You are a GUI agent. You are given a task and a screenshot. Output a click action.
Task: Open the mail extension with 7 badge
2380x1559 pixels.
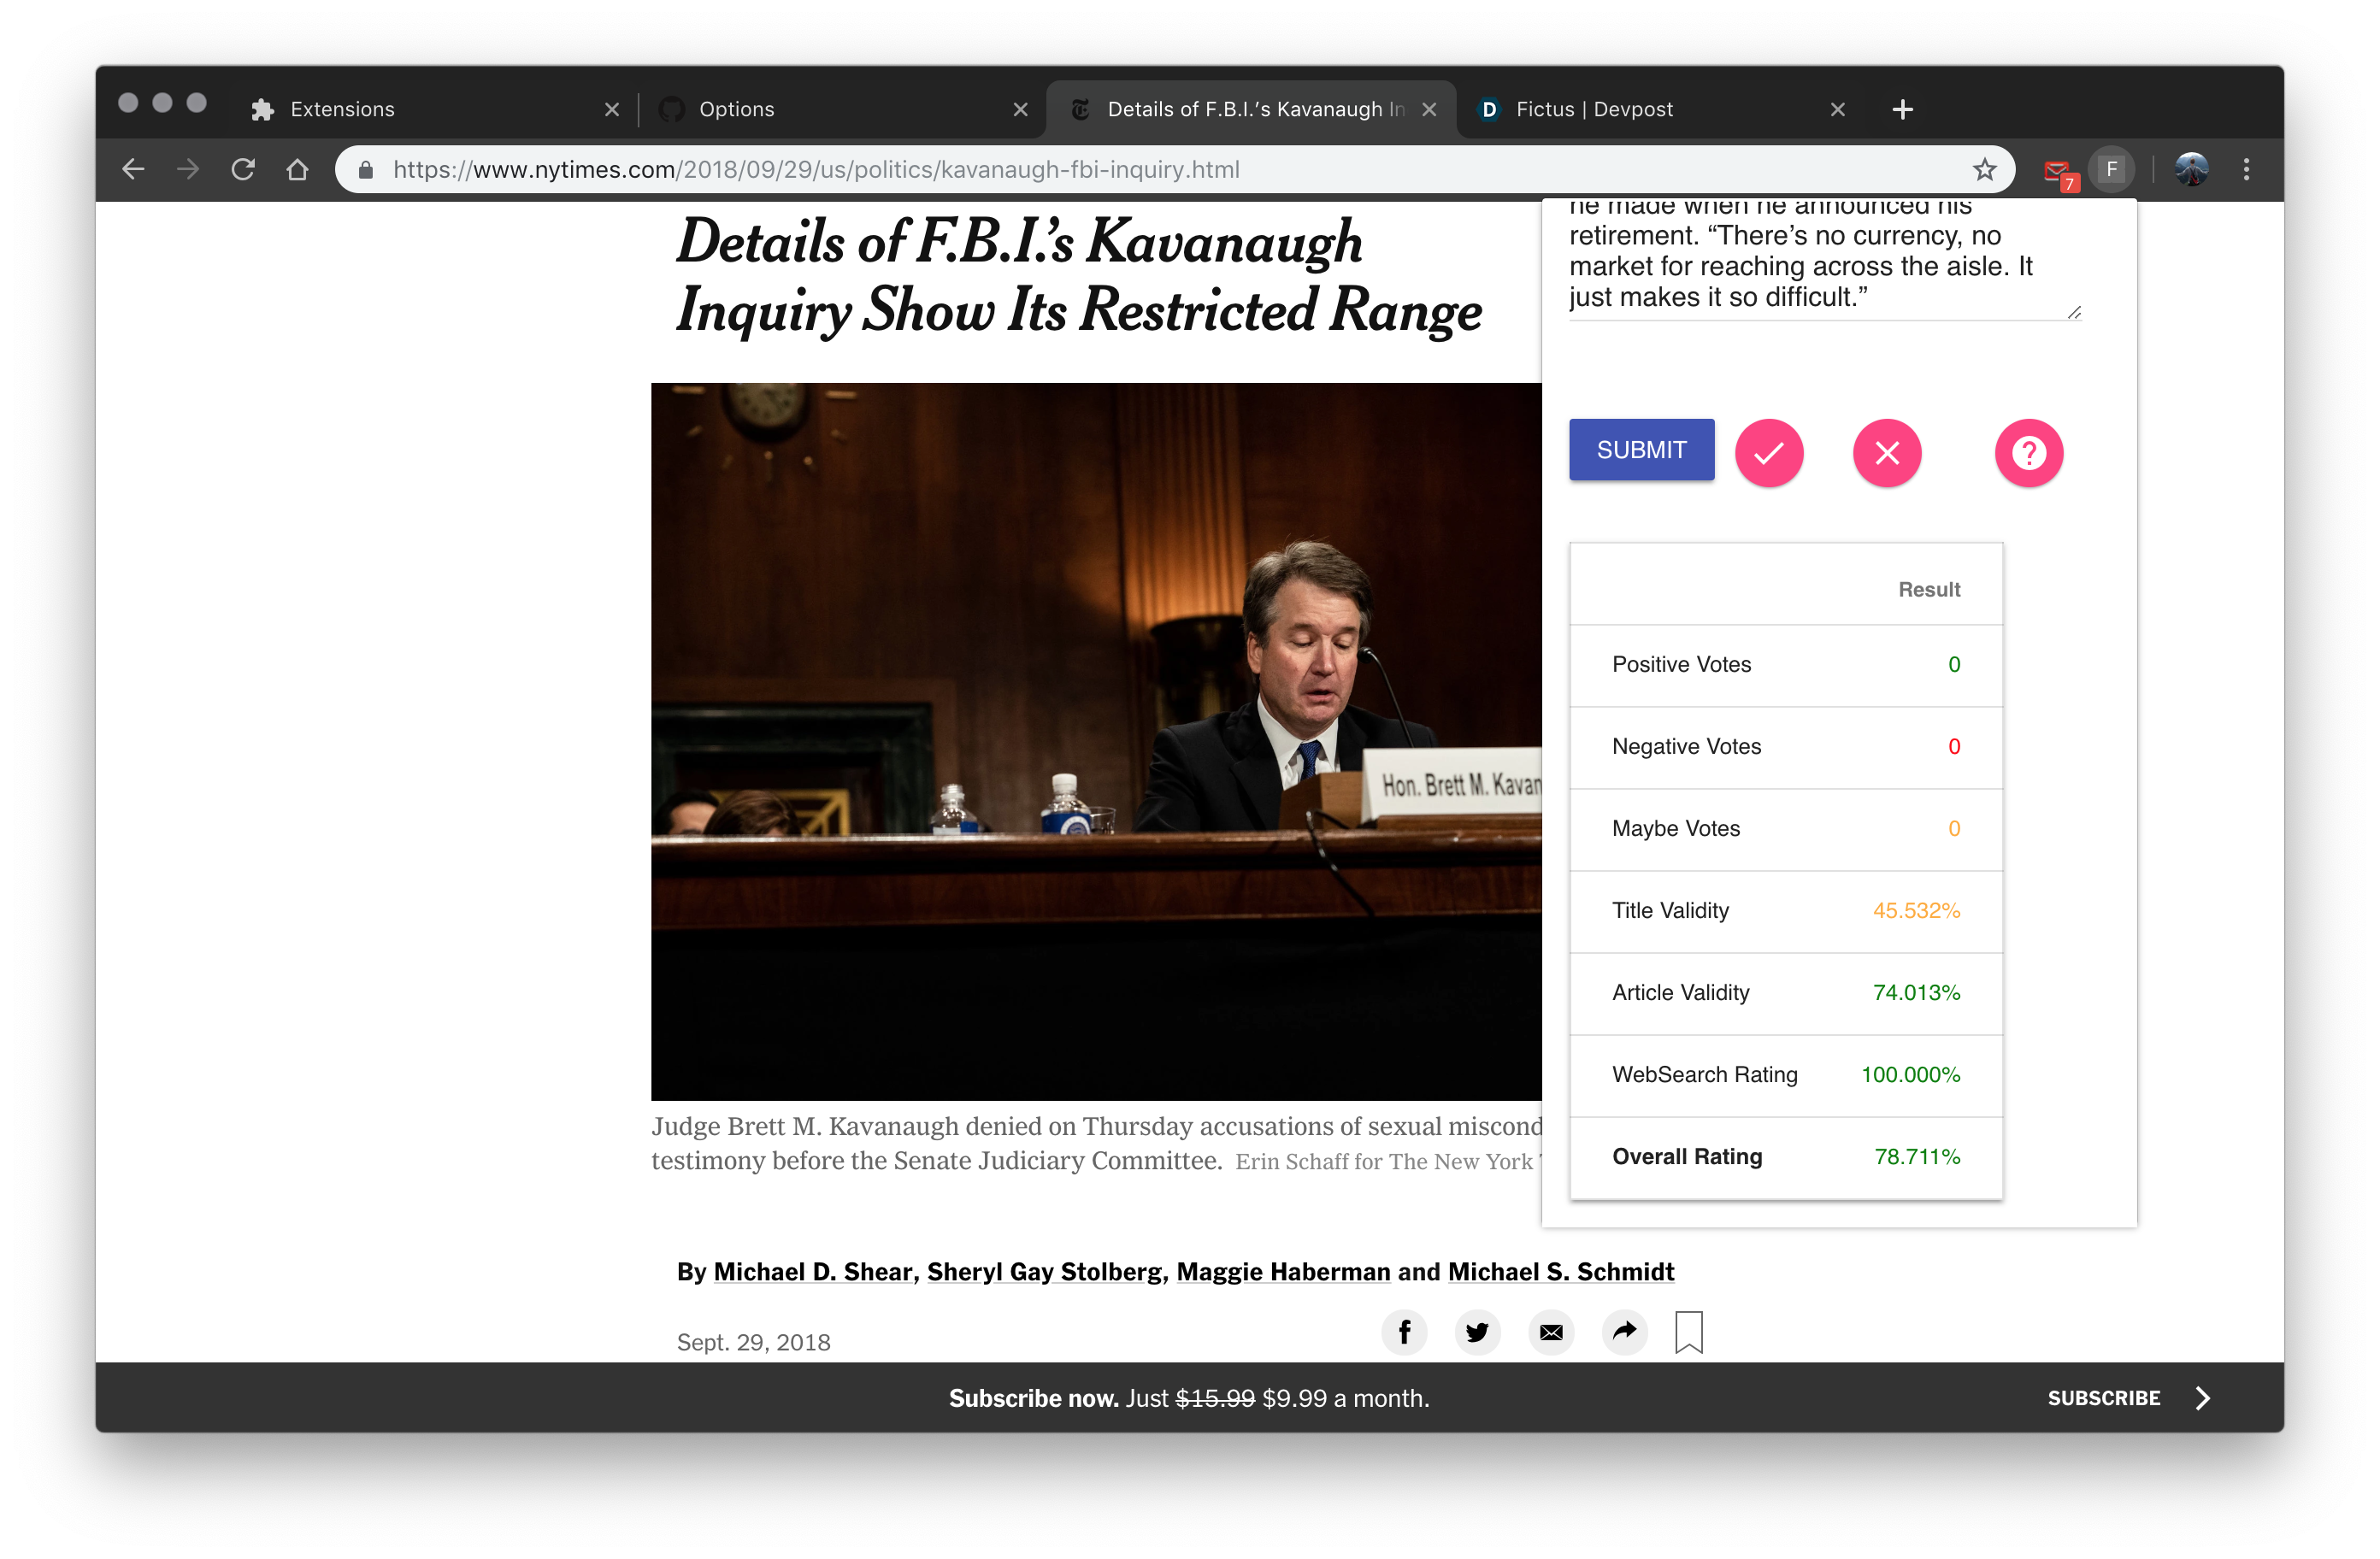click(x=2058, y=172)
